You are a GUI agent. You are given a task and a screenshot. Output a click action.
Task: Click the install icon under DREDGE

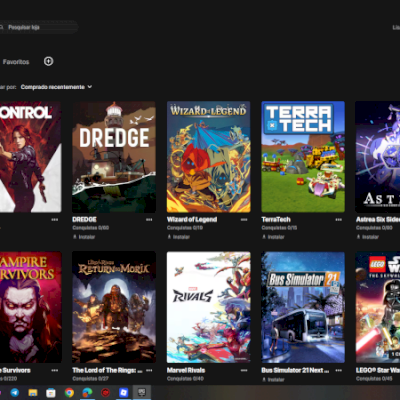[75, 237]
